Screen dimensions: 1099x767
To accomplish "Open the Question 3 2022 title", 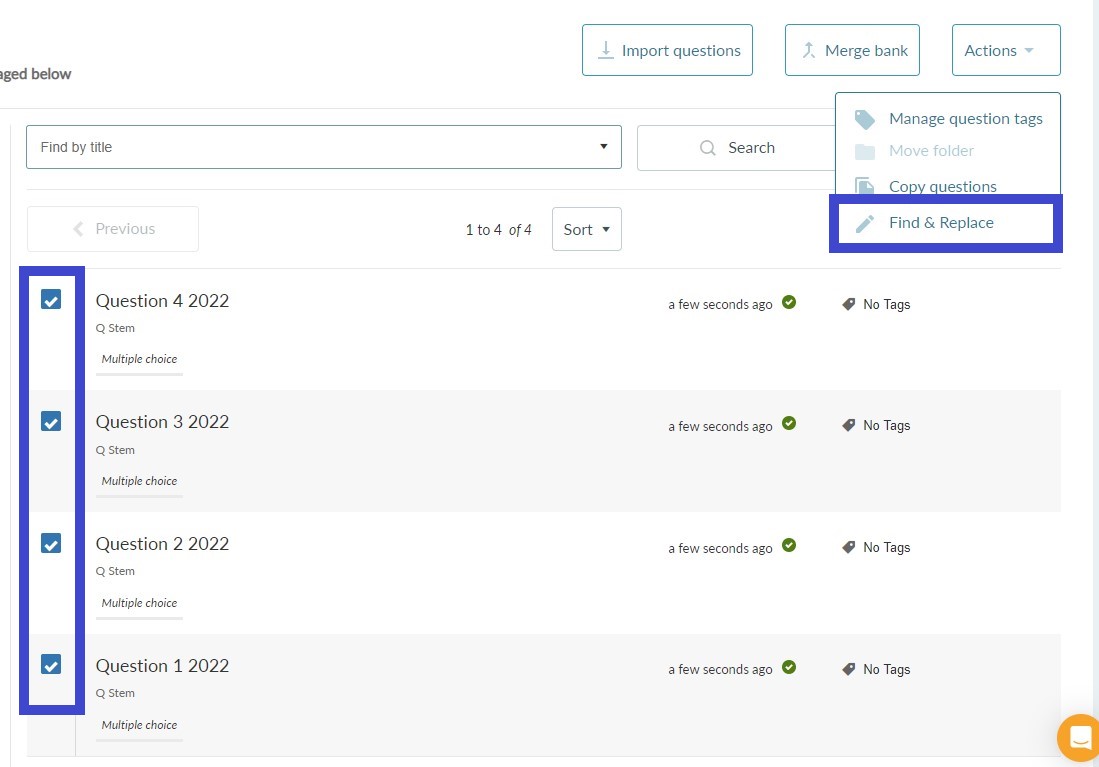I will (162, 422).
